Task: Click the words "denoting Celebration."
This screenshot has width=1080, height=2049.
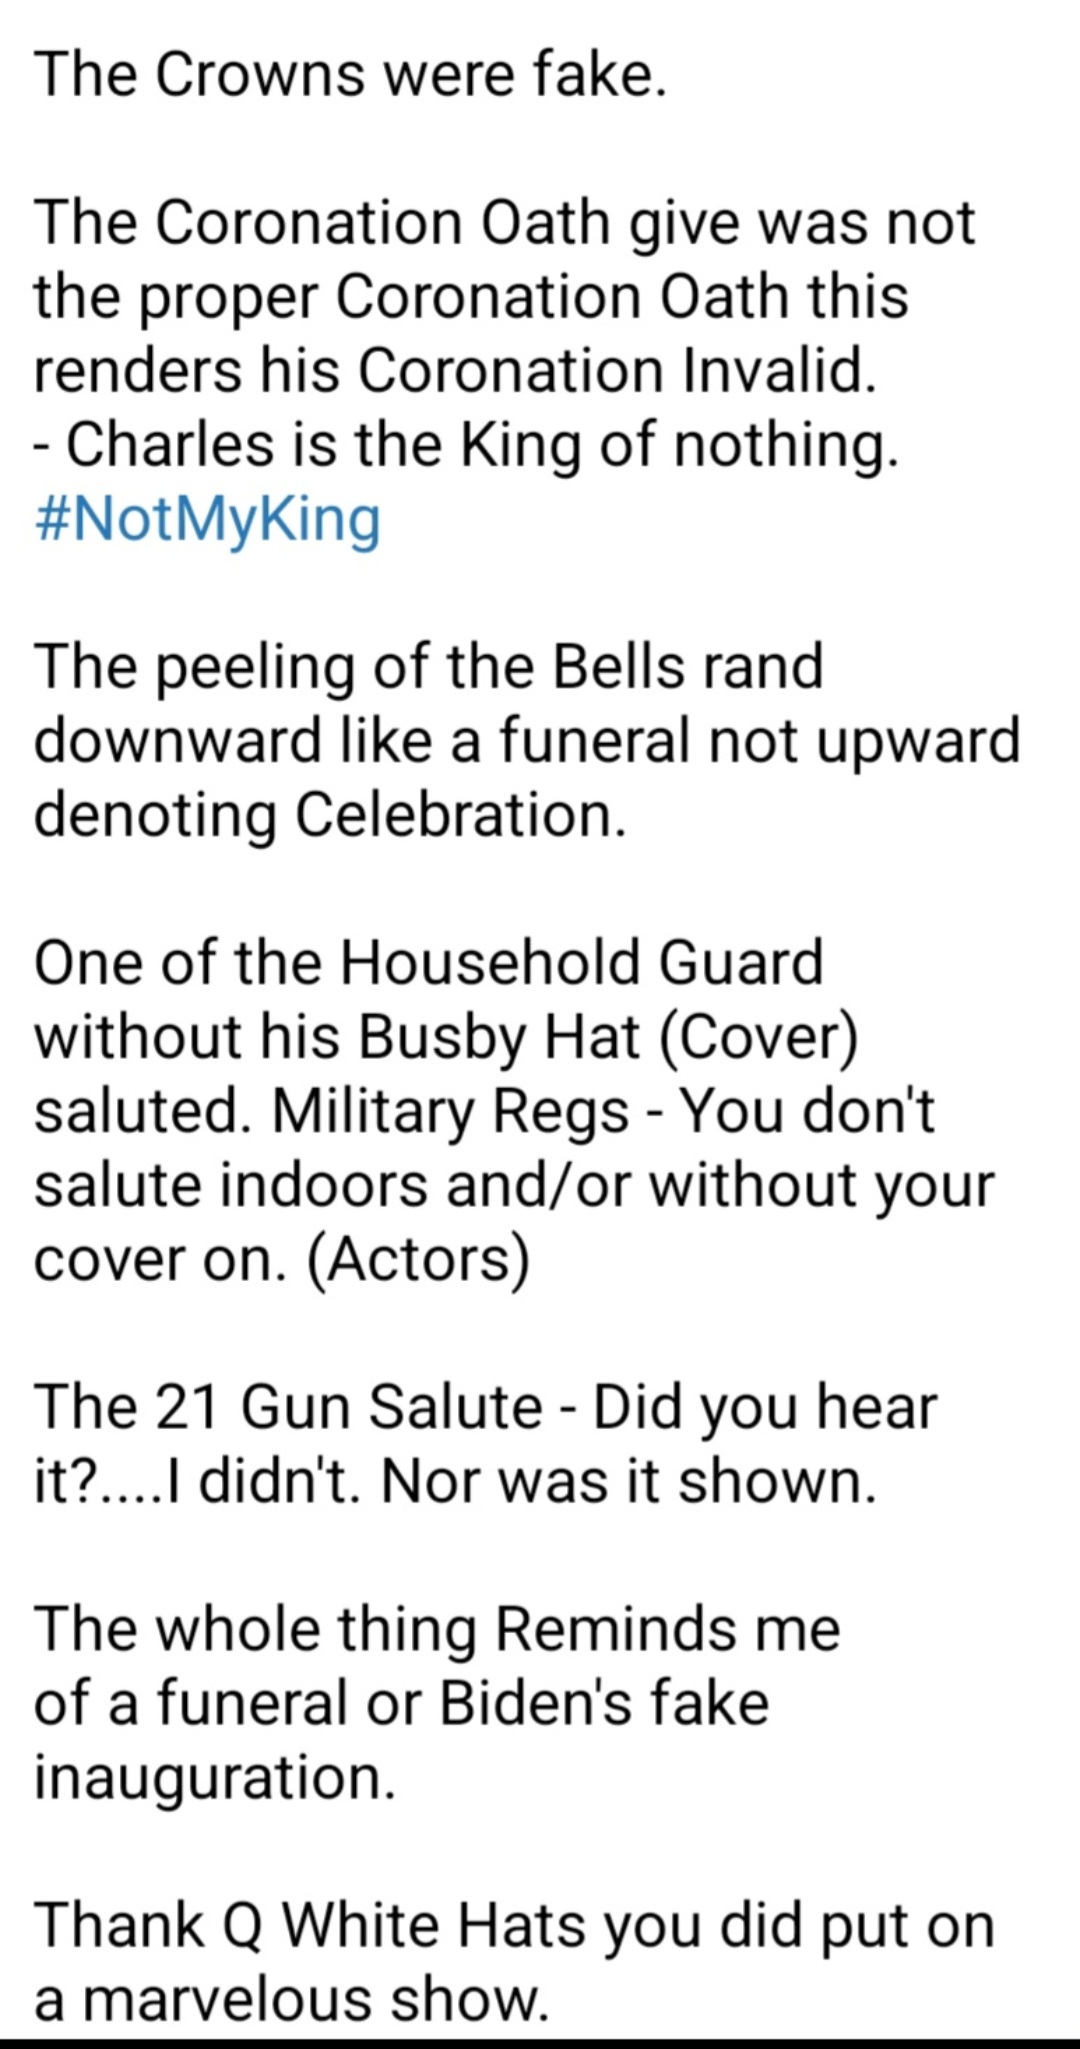Action: coord(330,814)
